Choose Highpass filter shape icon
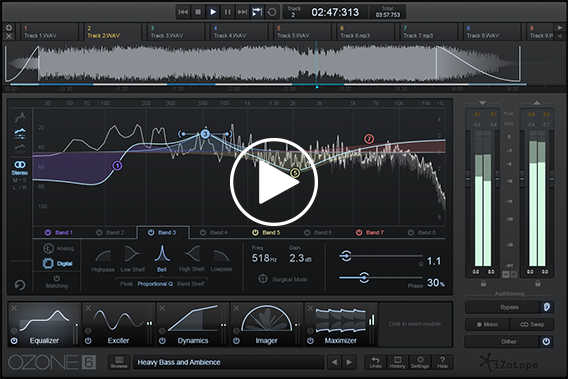Viewport: 568px width, 379px height. [103, 256]
